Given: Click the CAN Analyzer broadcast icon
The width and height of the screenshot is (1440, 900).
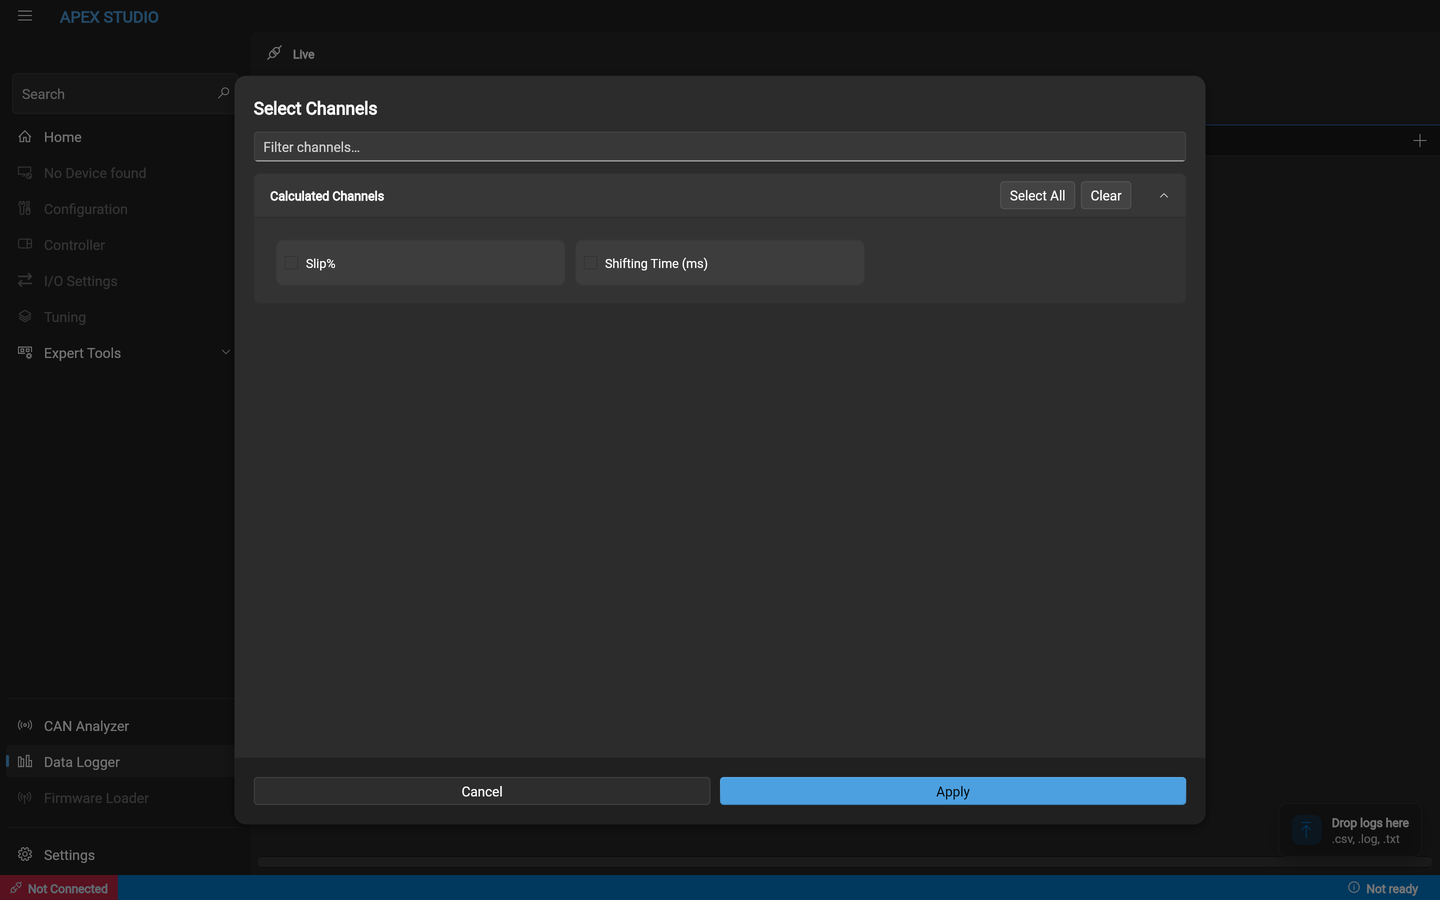Looking at the screenshot, I should 25,725.
